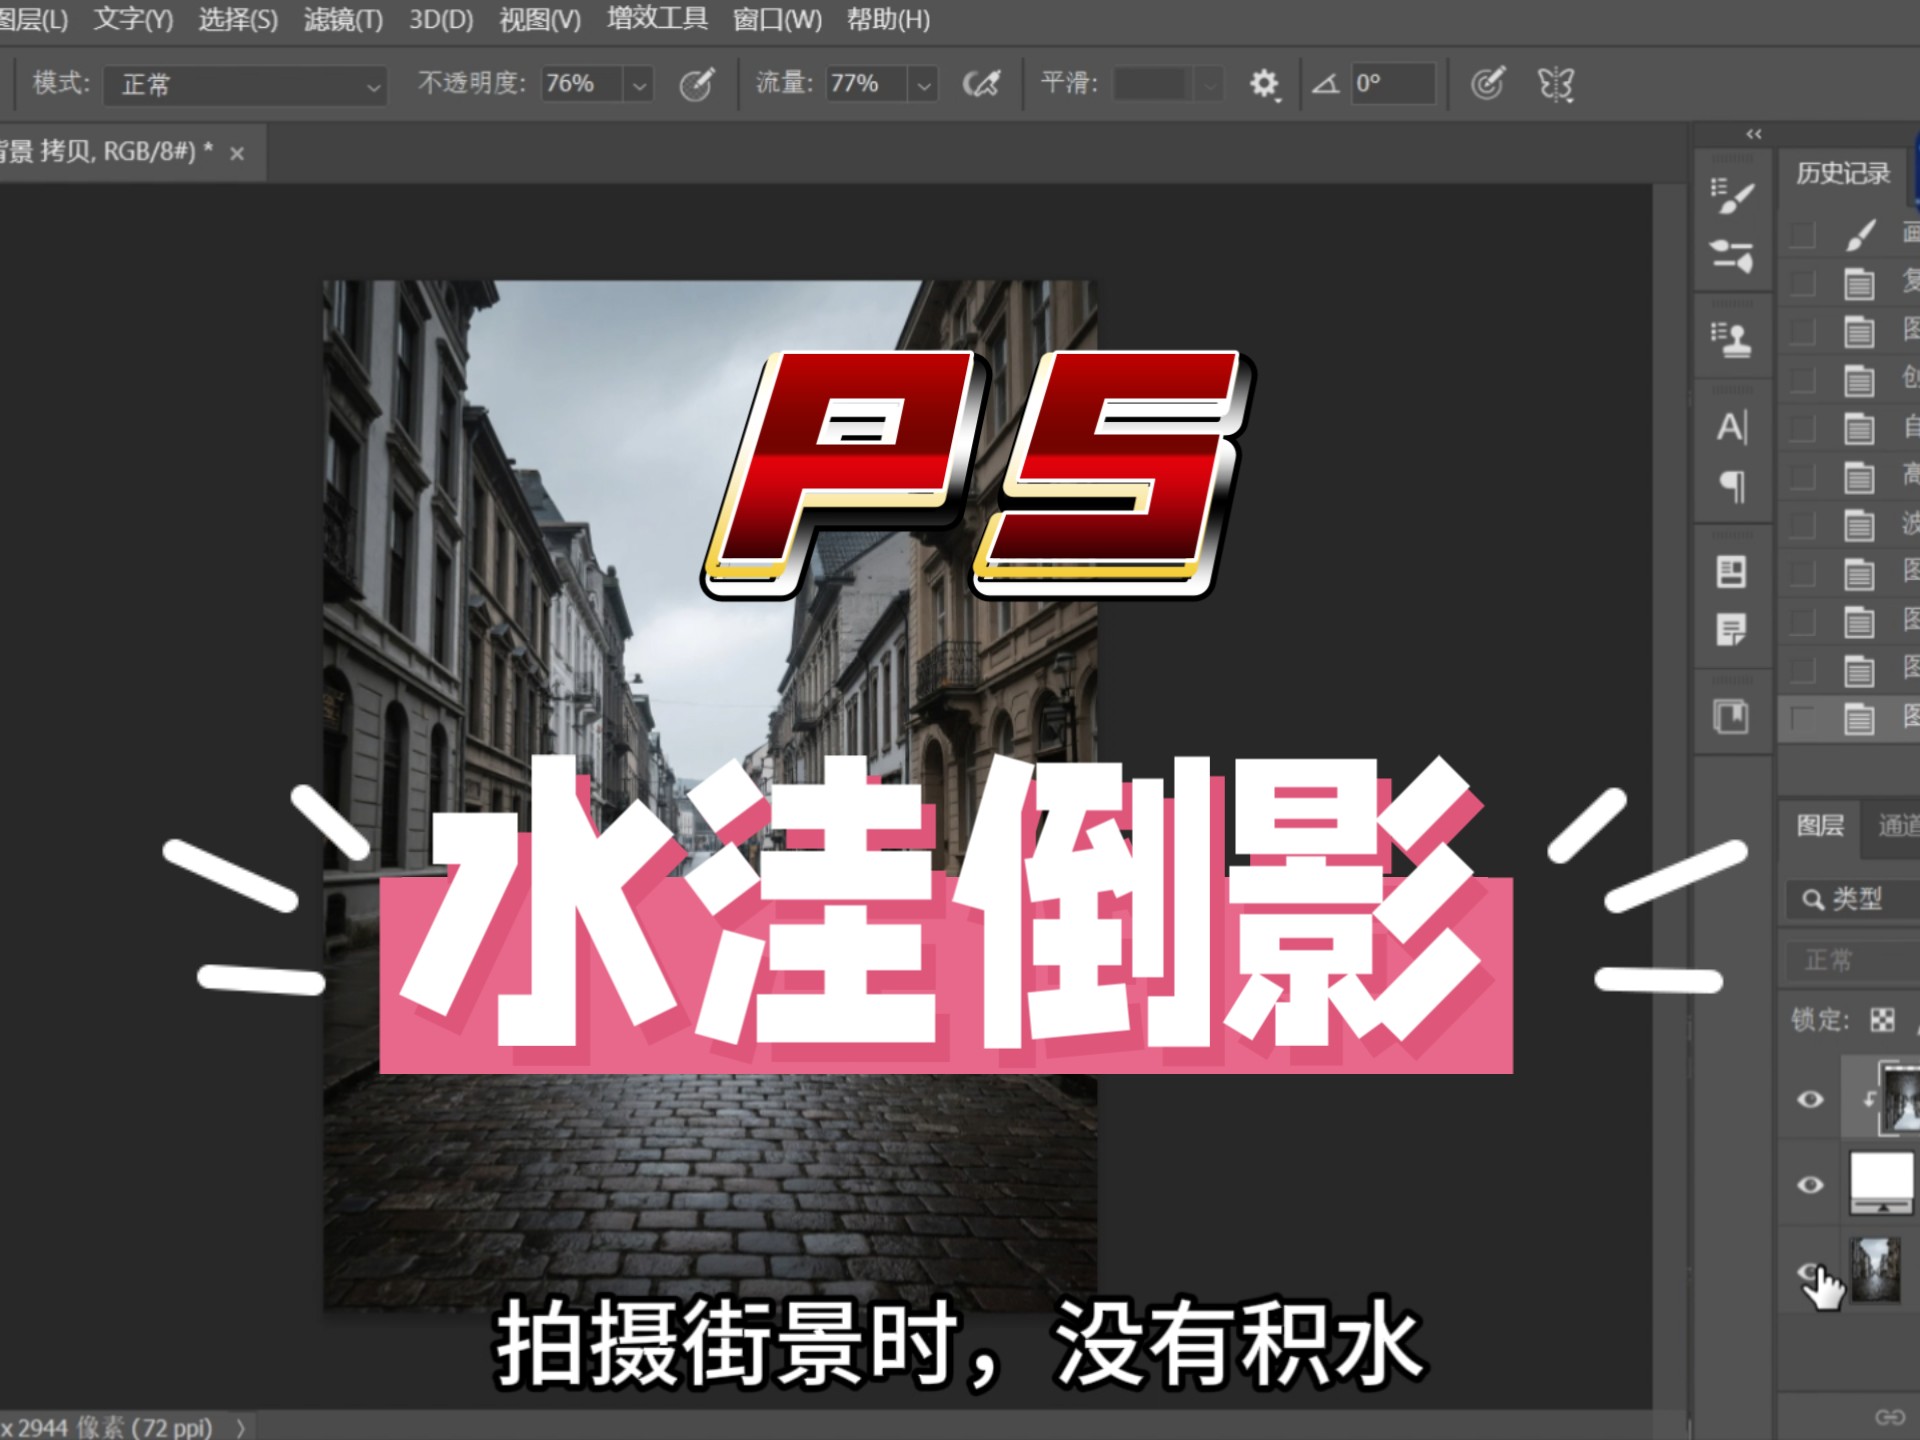Open the View (视图) menu

pos(540,20)
